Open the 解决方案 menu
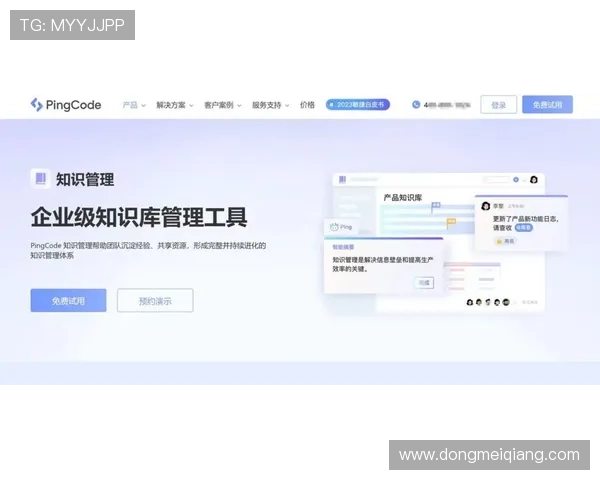The height and width of the screenshot is (480, 600). 171,105
